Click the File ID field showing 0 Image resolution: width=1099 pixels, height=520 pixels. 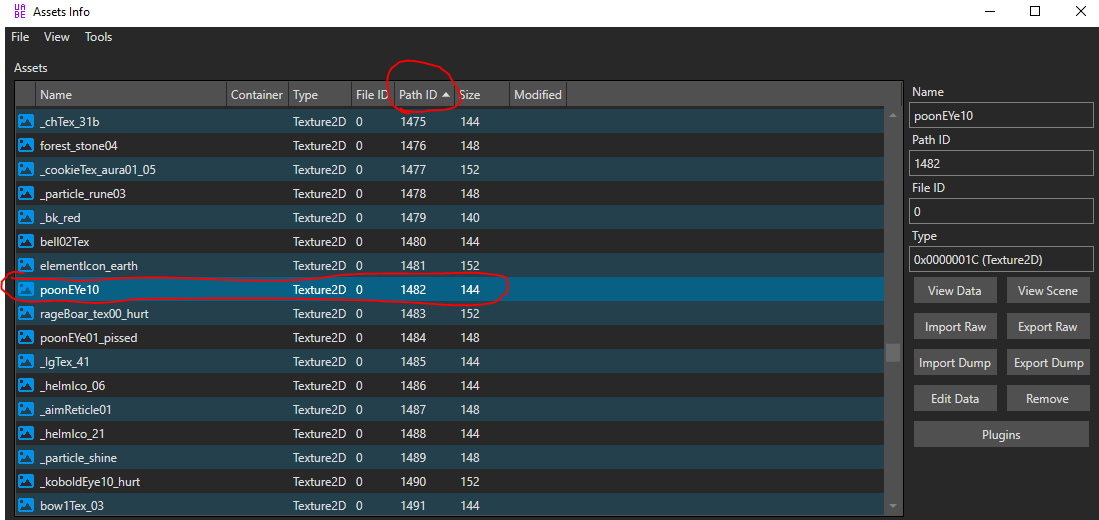point(1001,211)
